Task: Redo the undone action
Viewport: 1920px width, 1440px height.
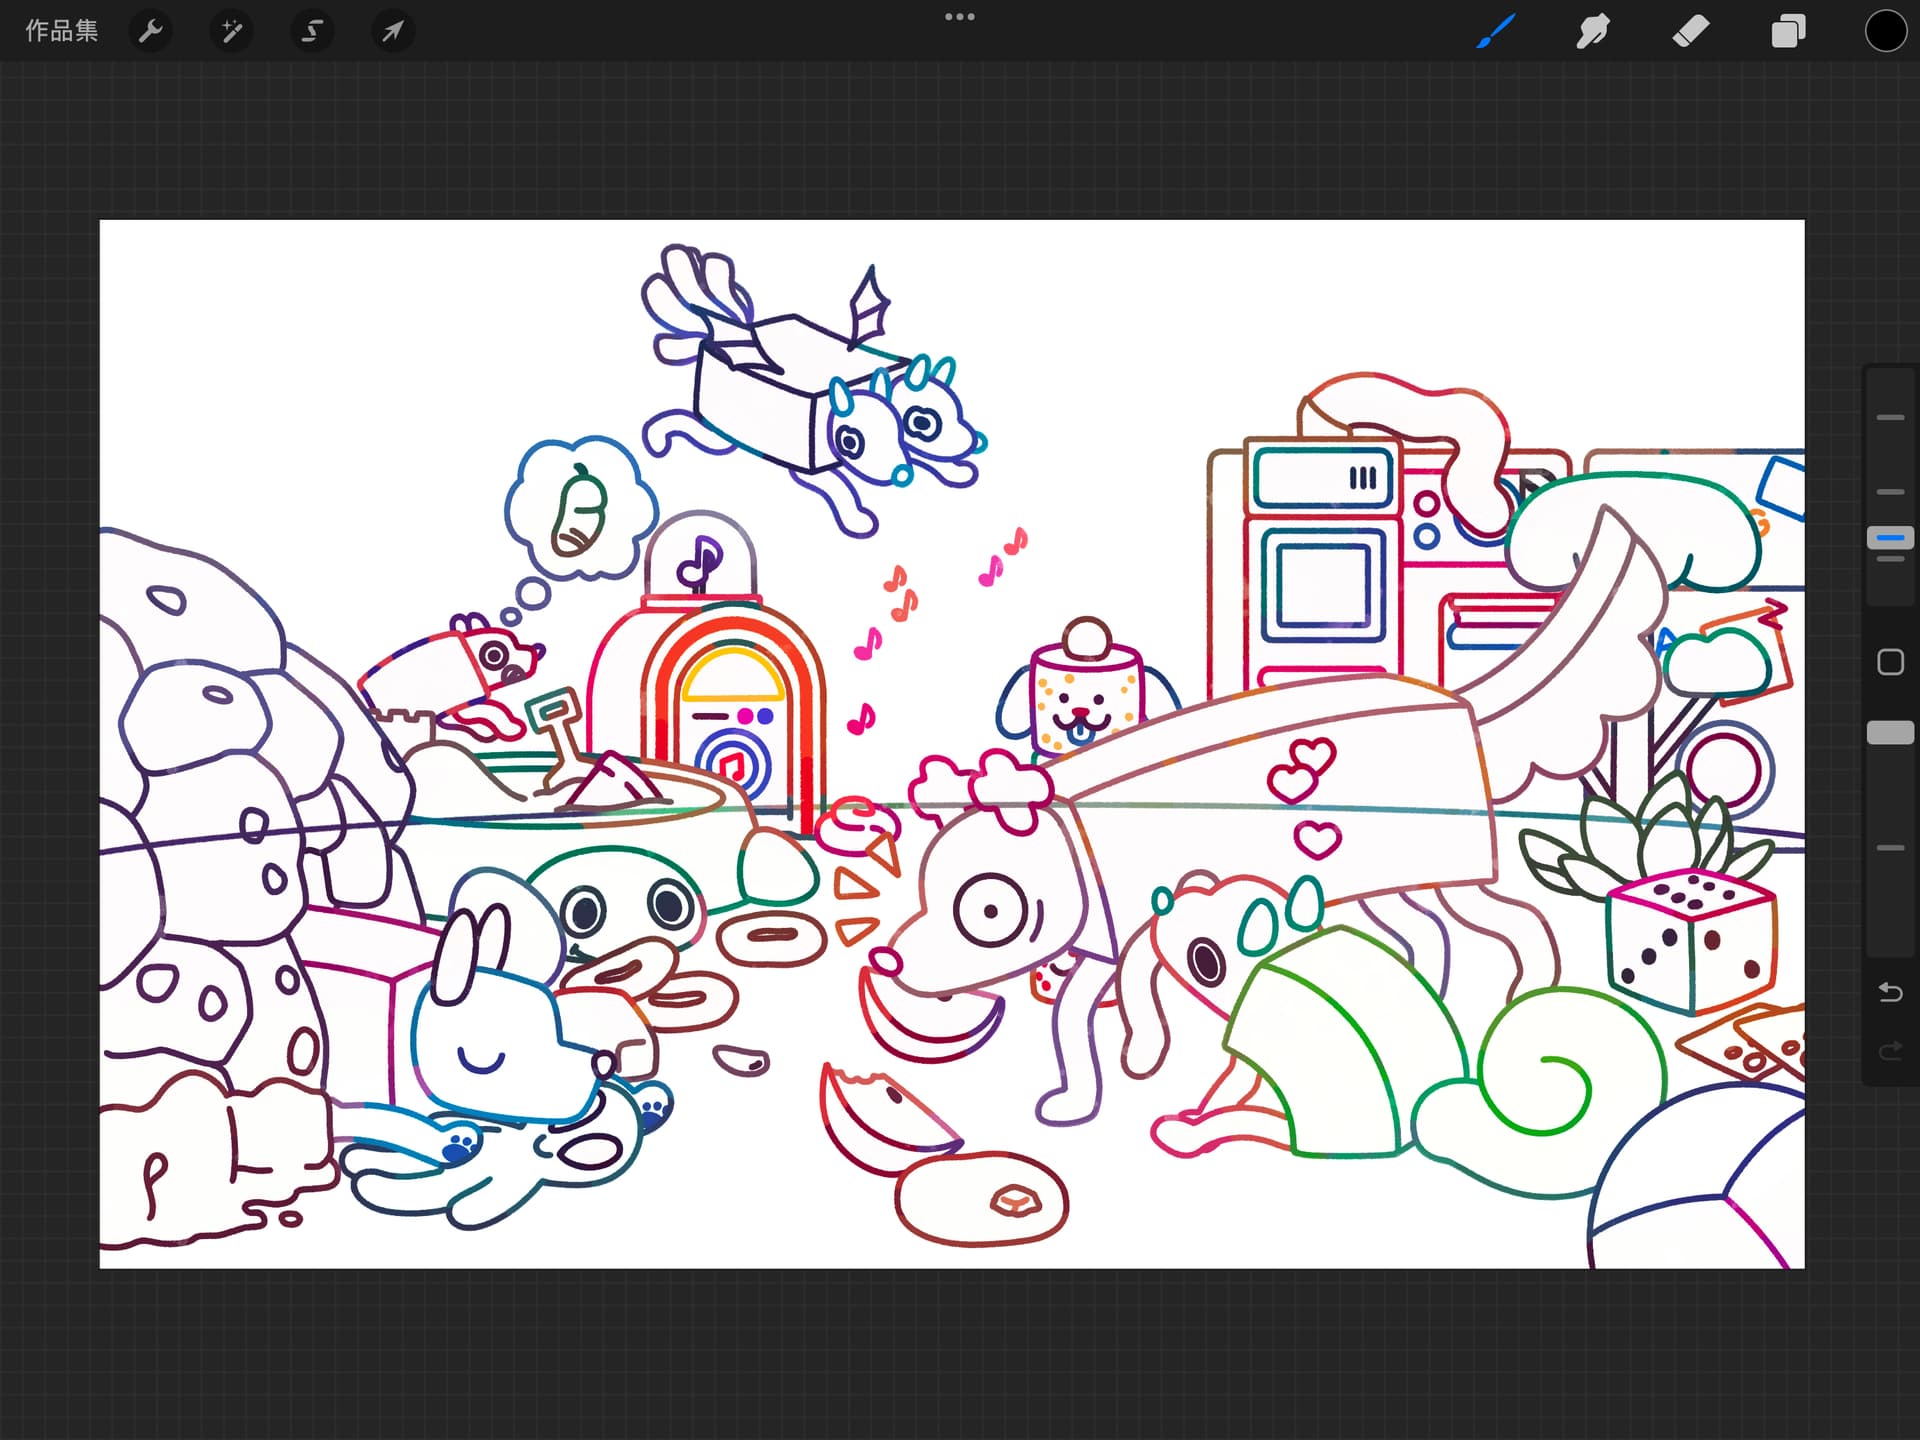Action: 1890,1050
